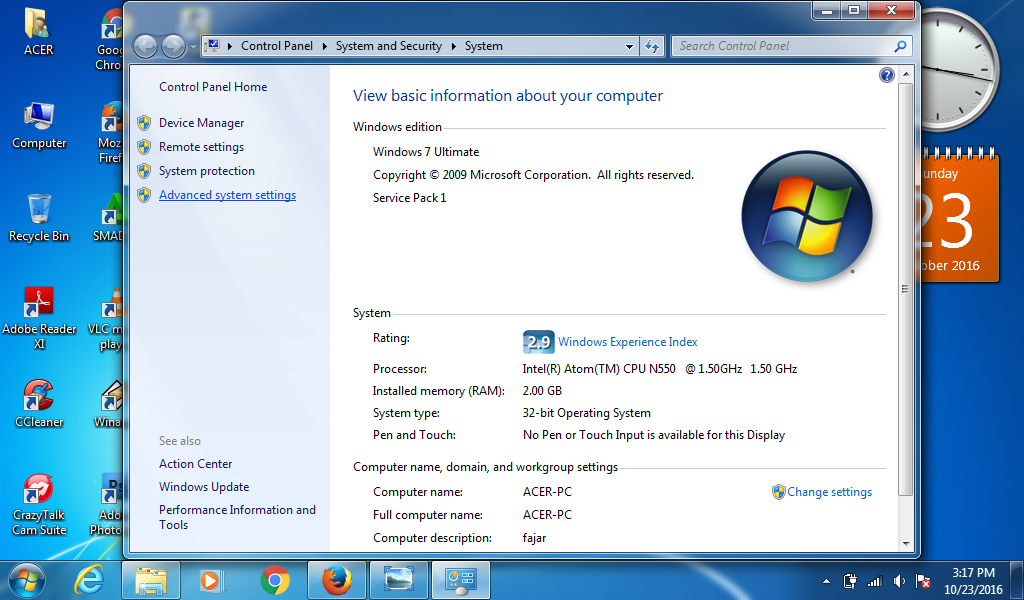This screenshot has height=600, width=1024.
Task: Click the shield icon beside Advanced system settings
Action: click(144, 195)
